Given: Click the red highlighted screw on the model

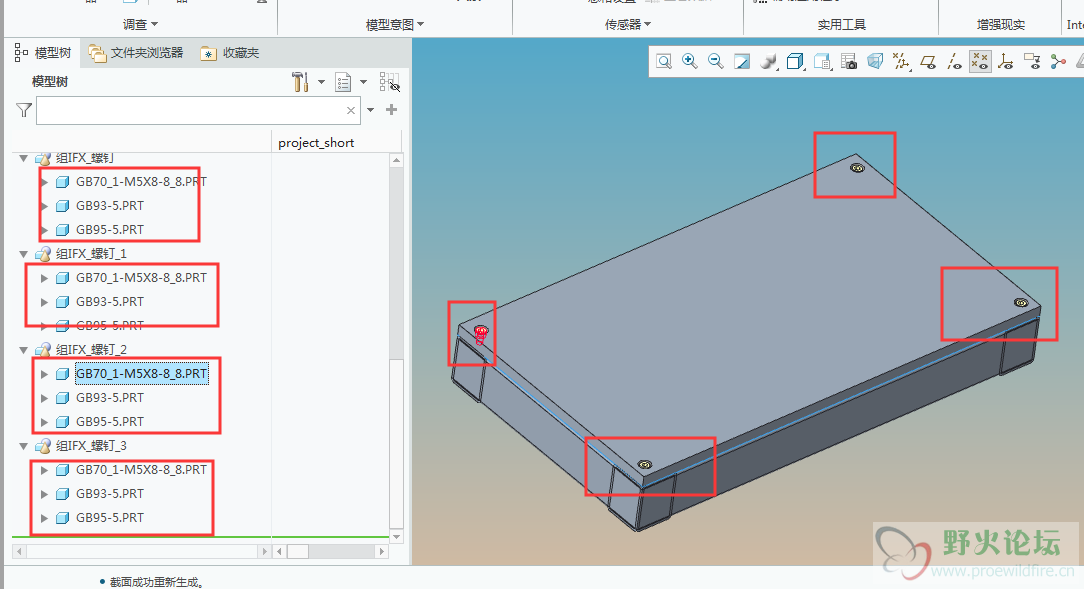Looking at the screenshot, I should click(x=480, y=335).
